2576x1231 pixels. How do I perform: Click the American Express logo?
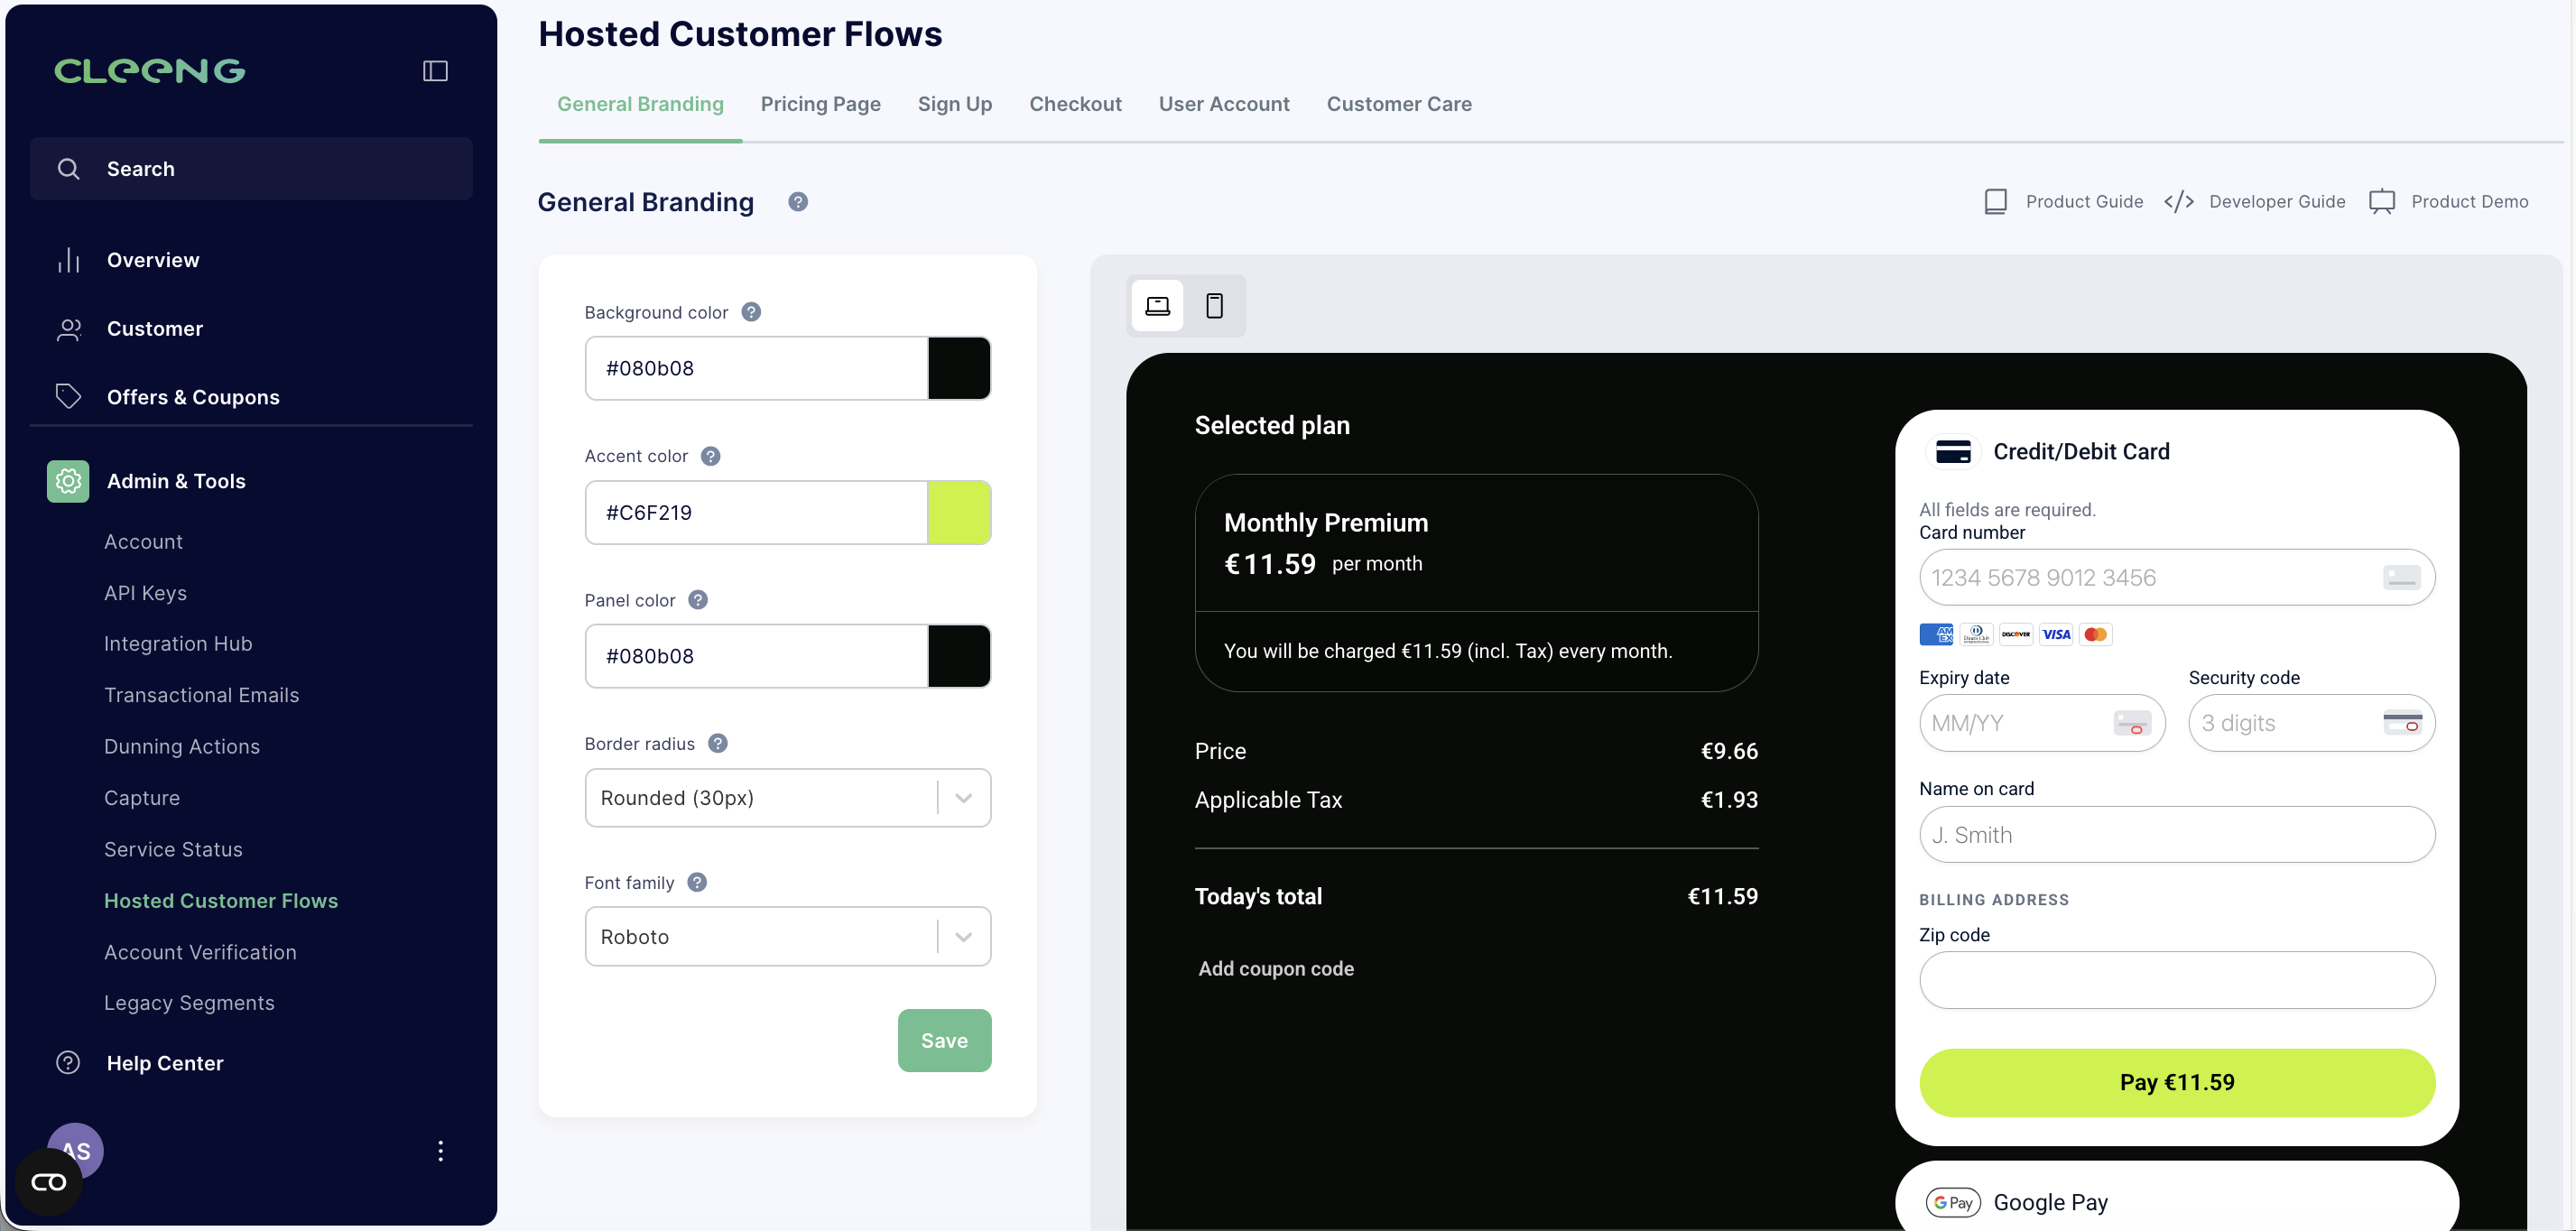[1936, 634]
